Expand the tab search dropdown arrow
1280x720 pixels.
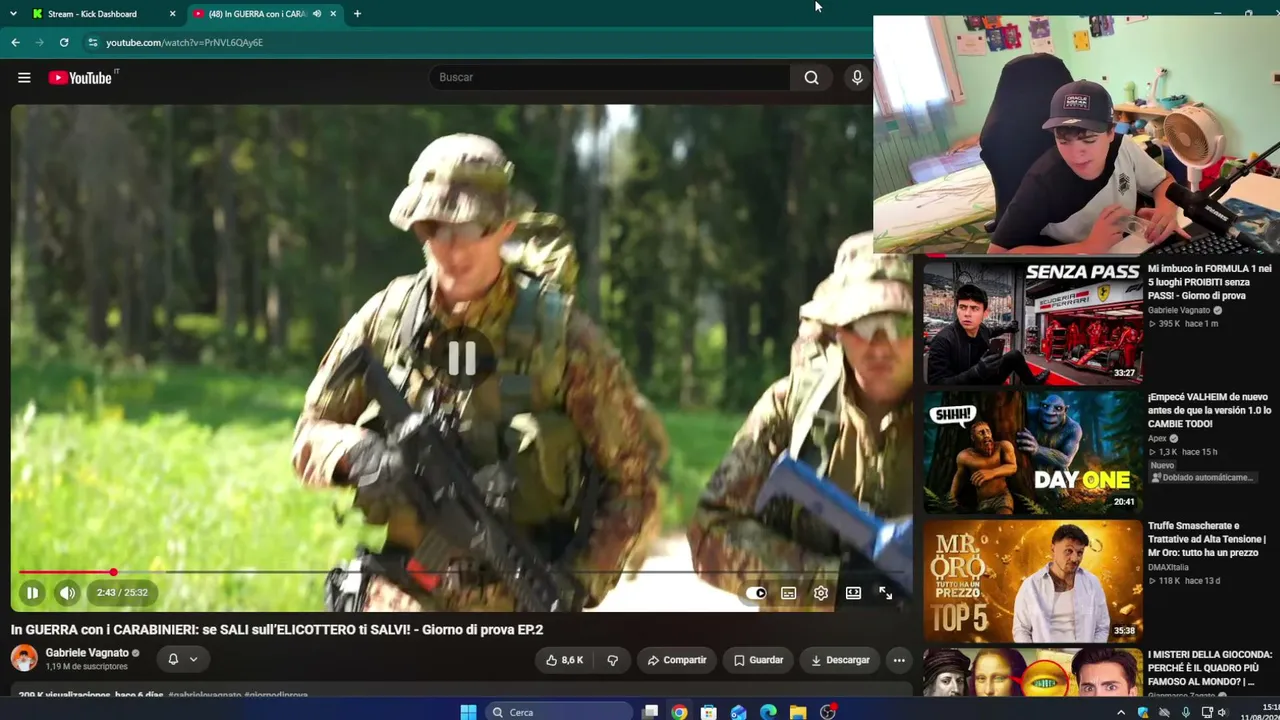13,14
